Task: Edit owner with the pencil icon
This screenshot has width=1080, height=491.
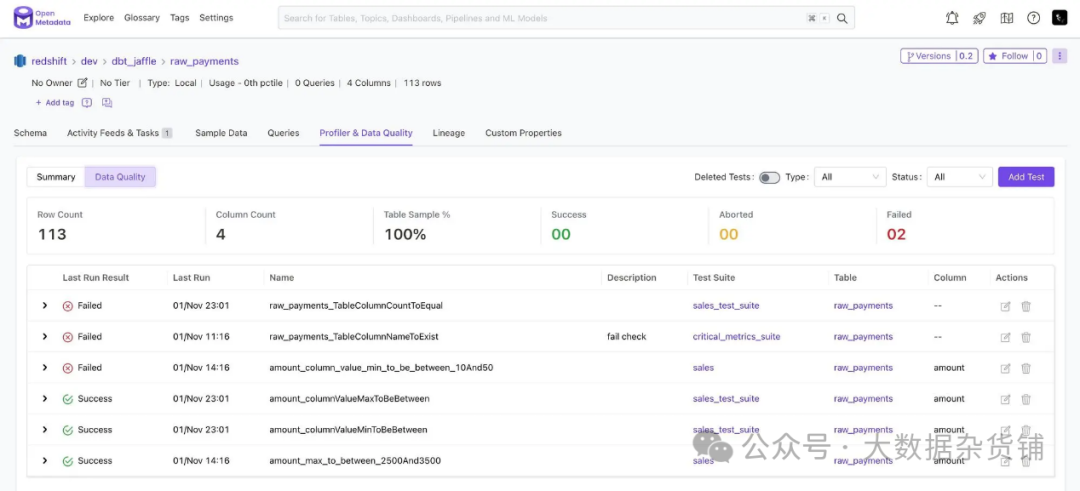Action: [83, 83]
